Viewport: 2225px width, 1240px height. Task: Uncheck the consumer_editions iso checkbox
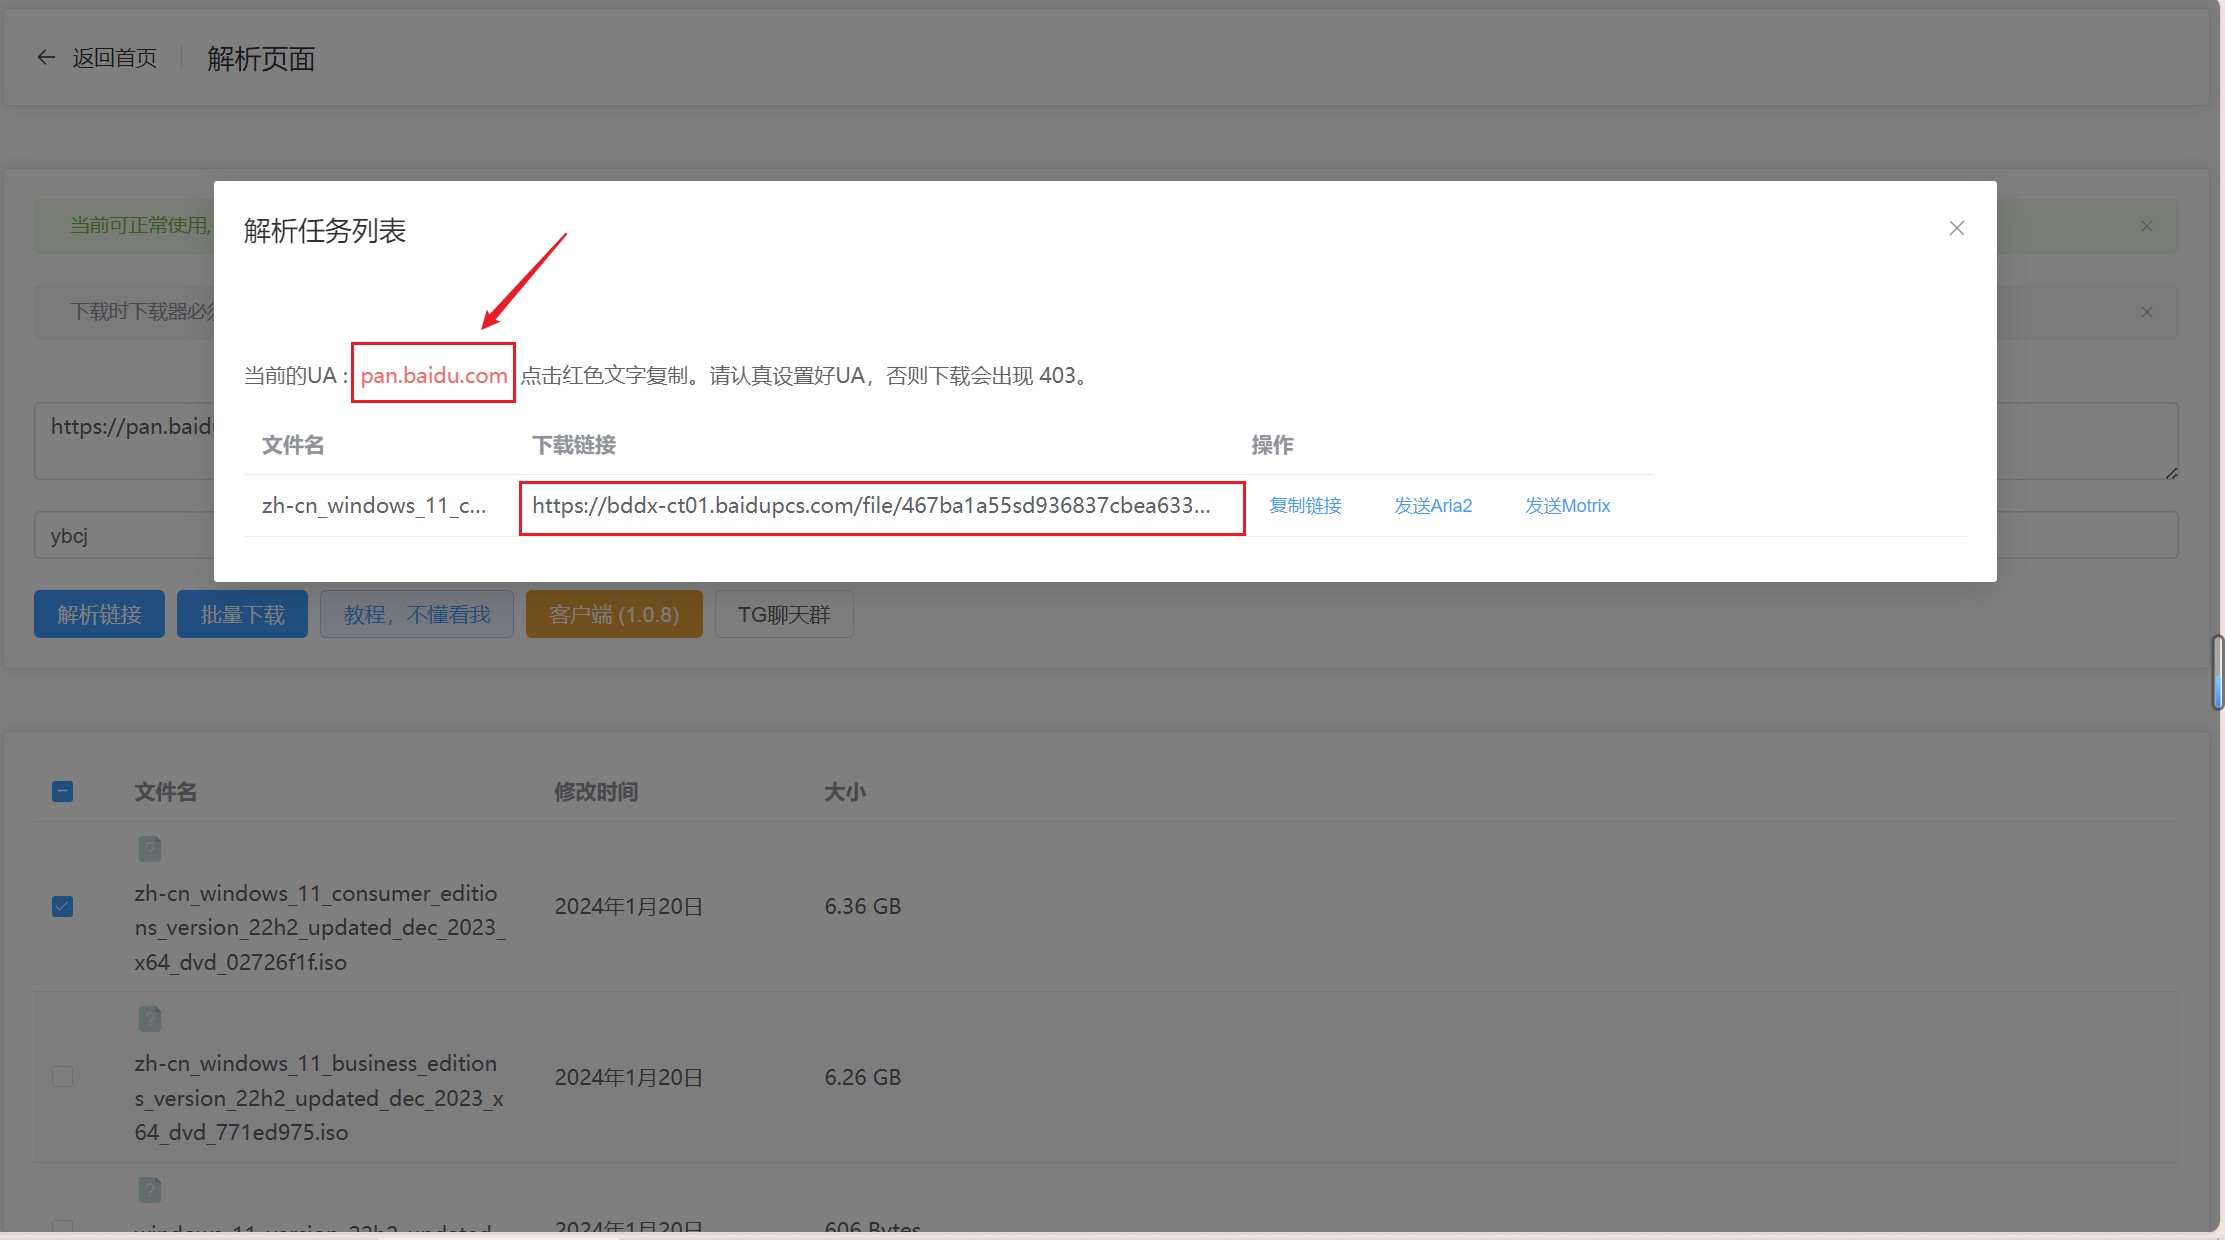tap(62, 906)
